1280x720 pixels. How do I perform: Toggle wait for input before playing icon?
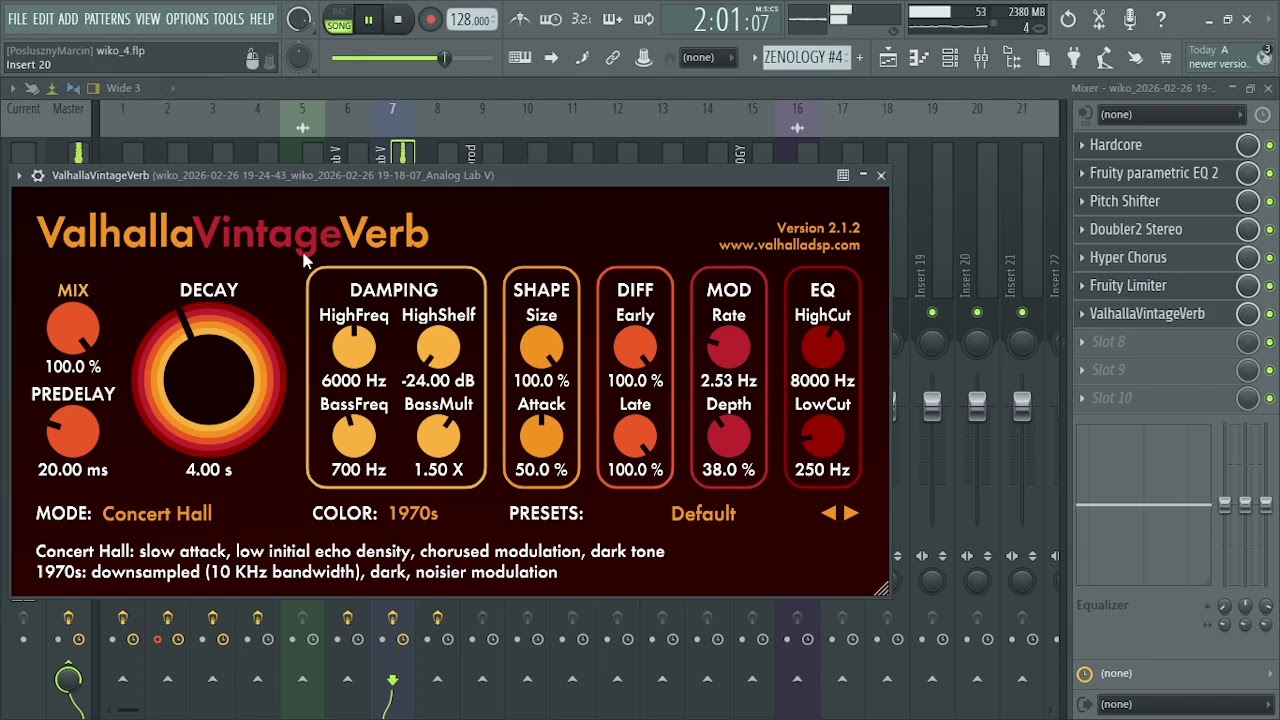tap(551, 19)
